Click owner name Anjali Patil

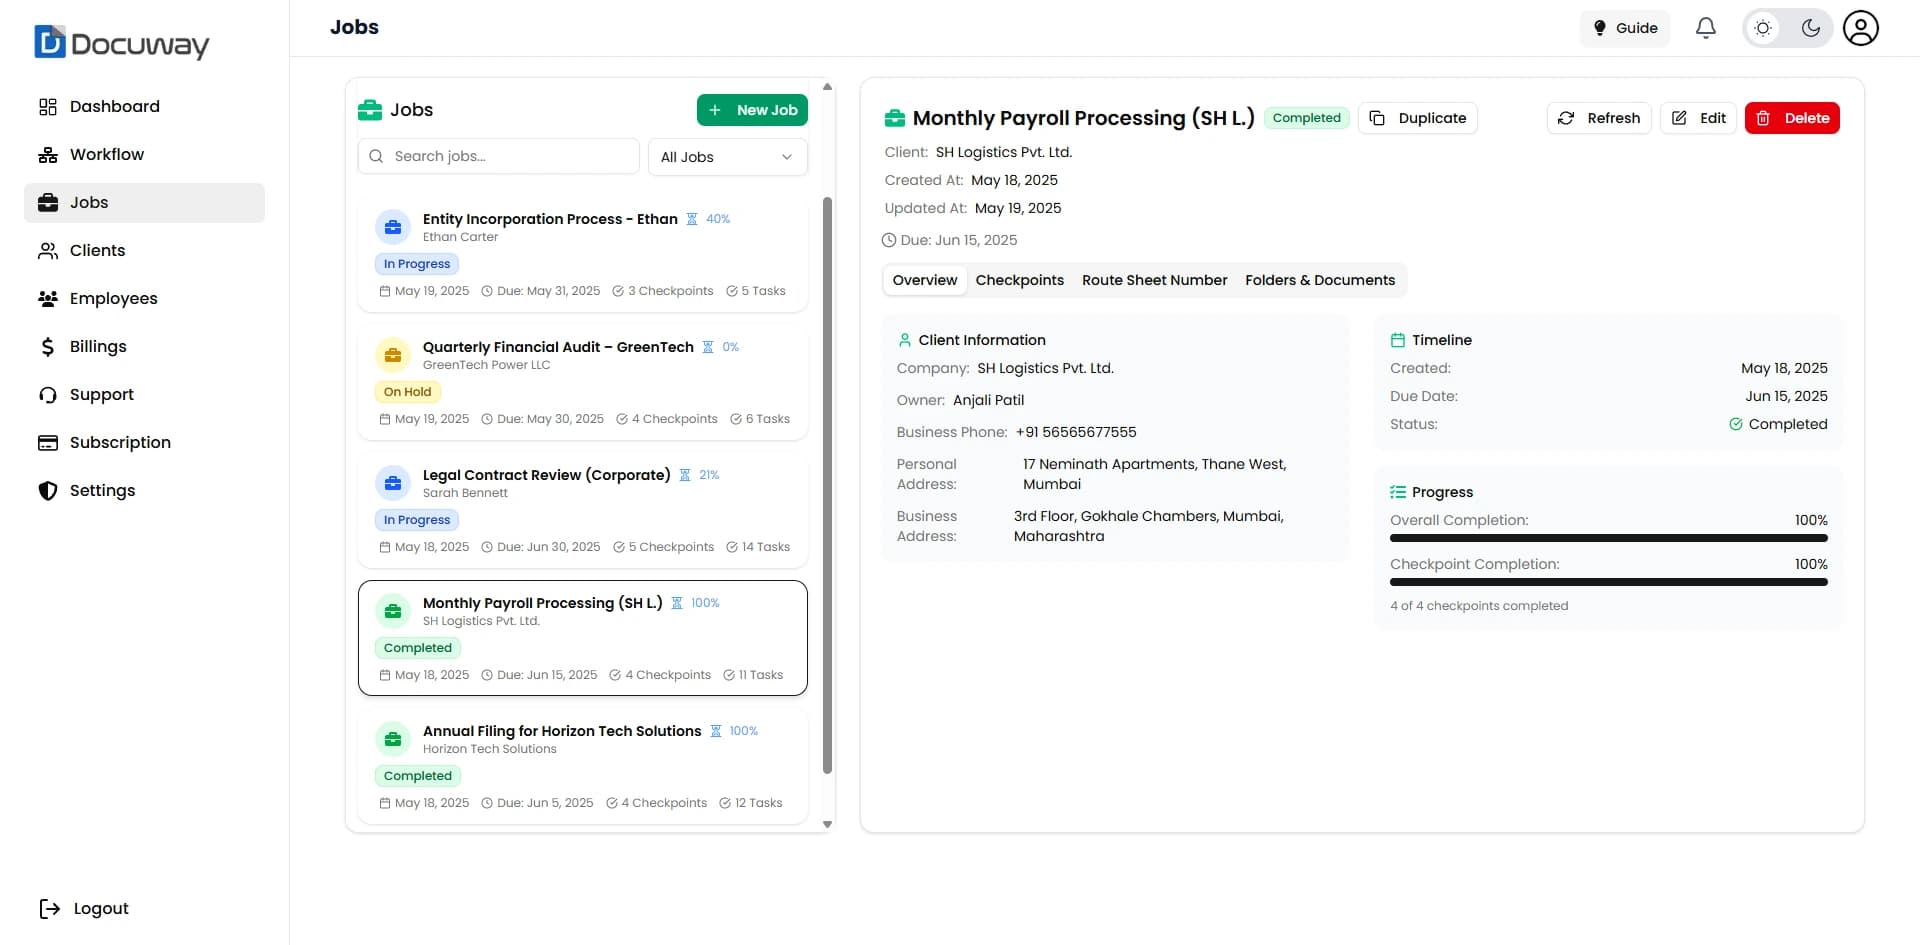point(988,400)
